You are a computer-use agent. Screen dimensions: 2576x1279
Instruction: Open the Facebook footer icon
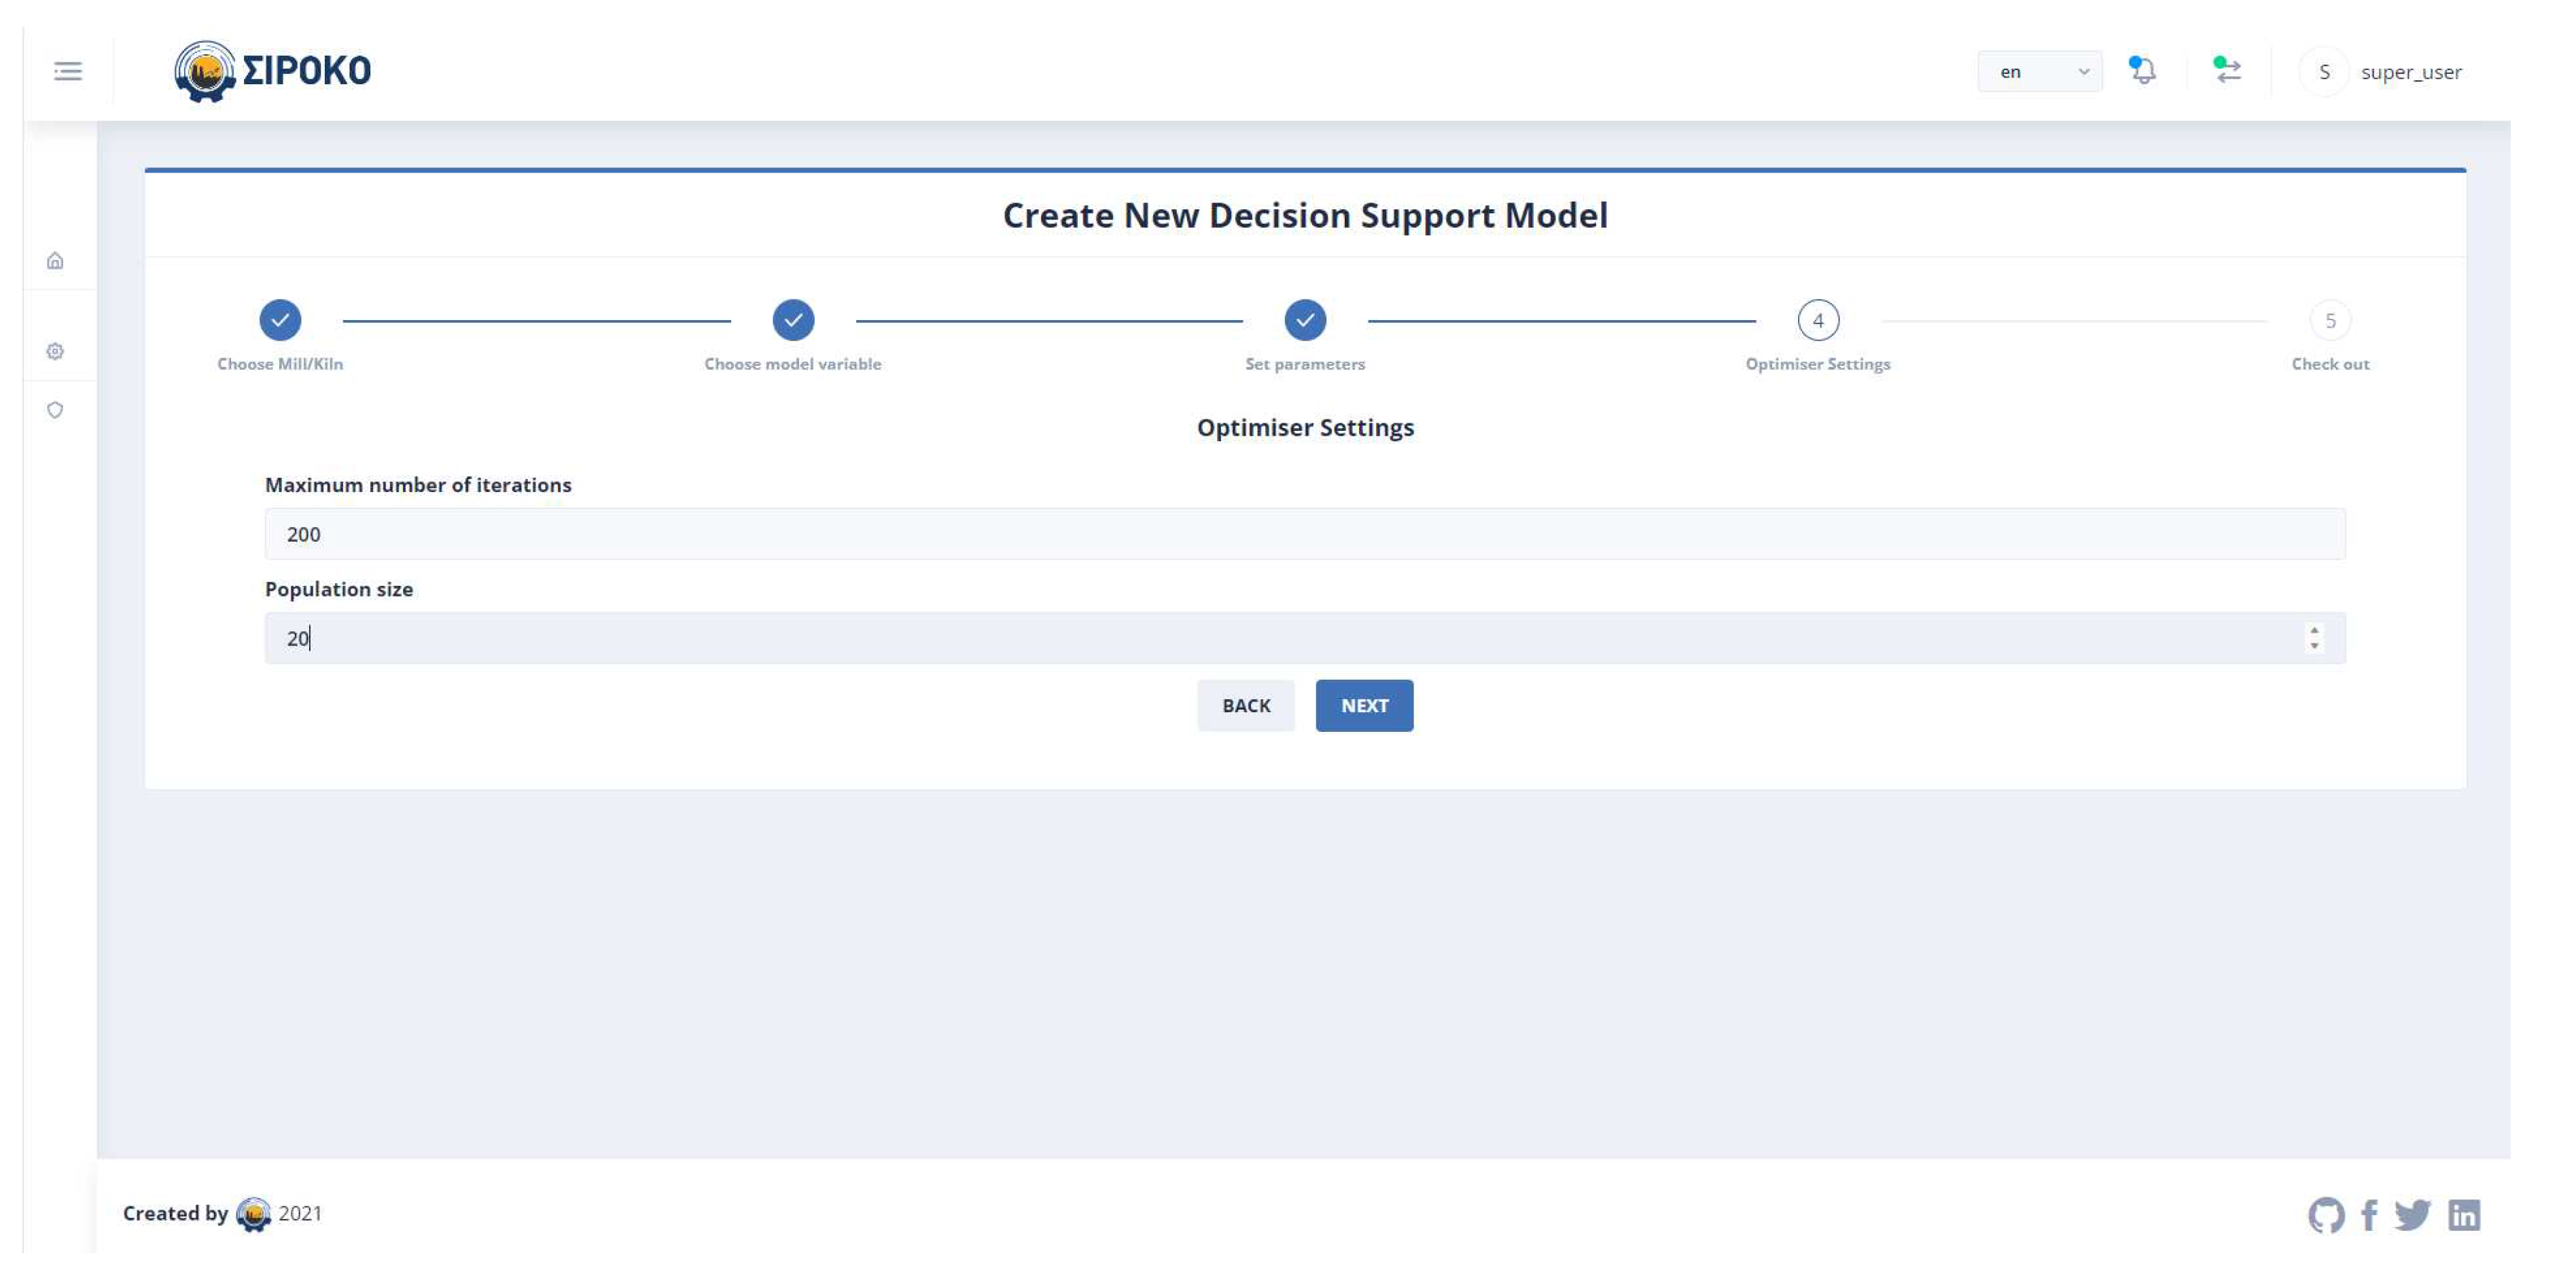pyautogui.click(x=2369, y=1215)
